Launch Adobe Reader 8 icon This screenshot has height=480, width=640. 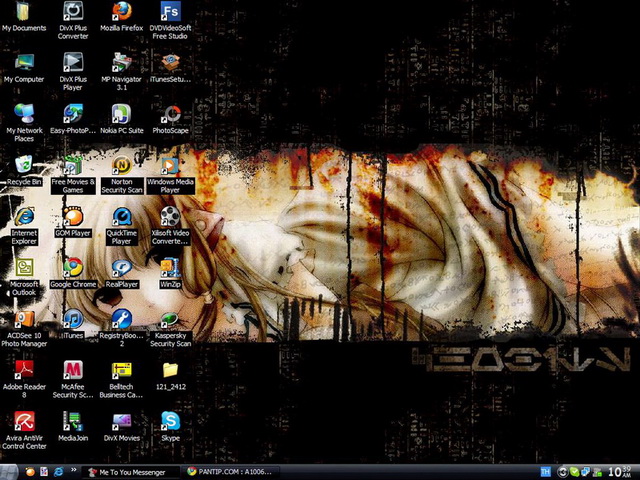(24, 370)
